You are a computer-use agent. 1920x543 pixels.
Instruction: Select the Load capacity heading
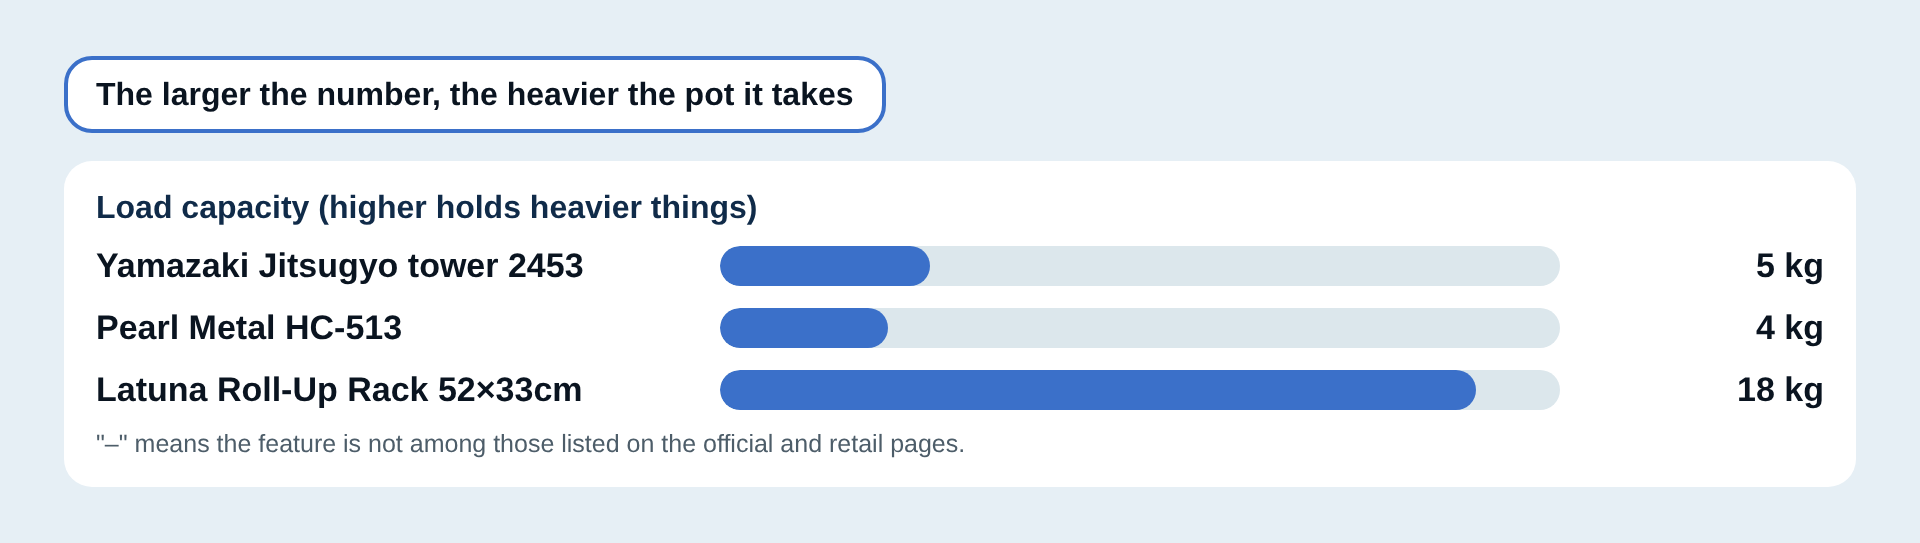pos(426,207)
